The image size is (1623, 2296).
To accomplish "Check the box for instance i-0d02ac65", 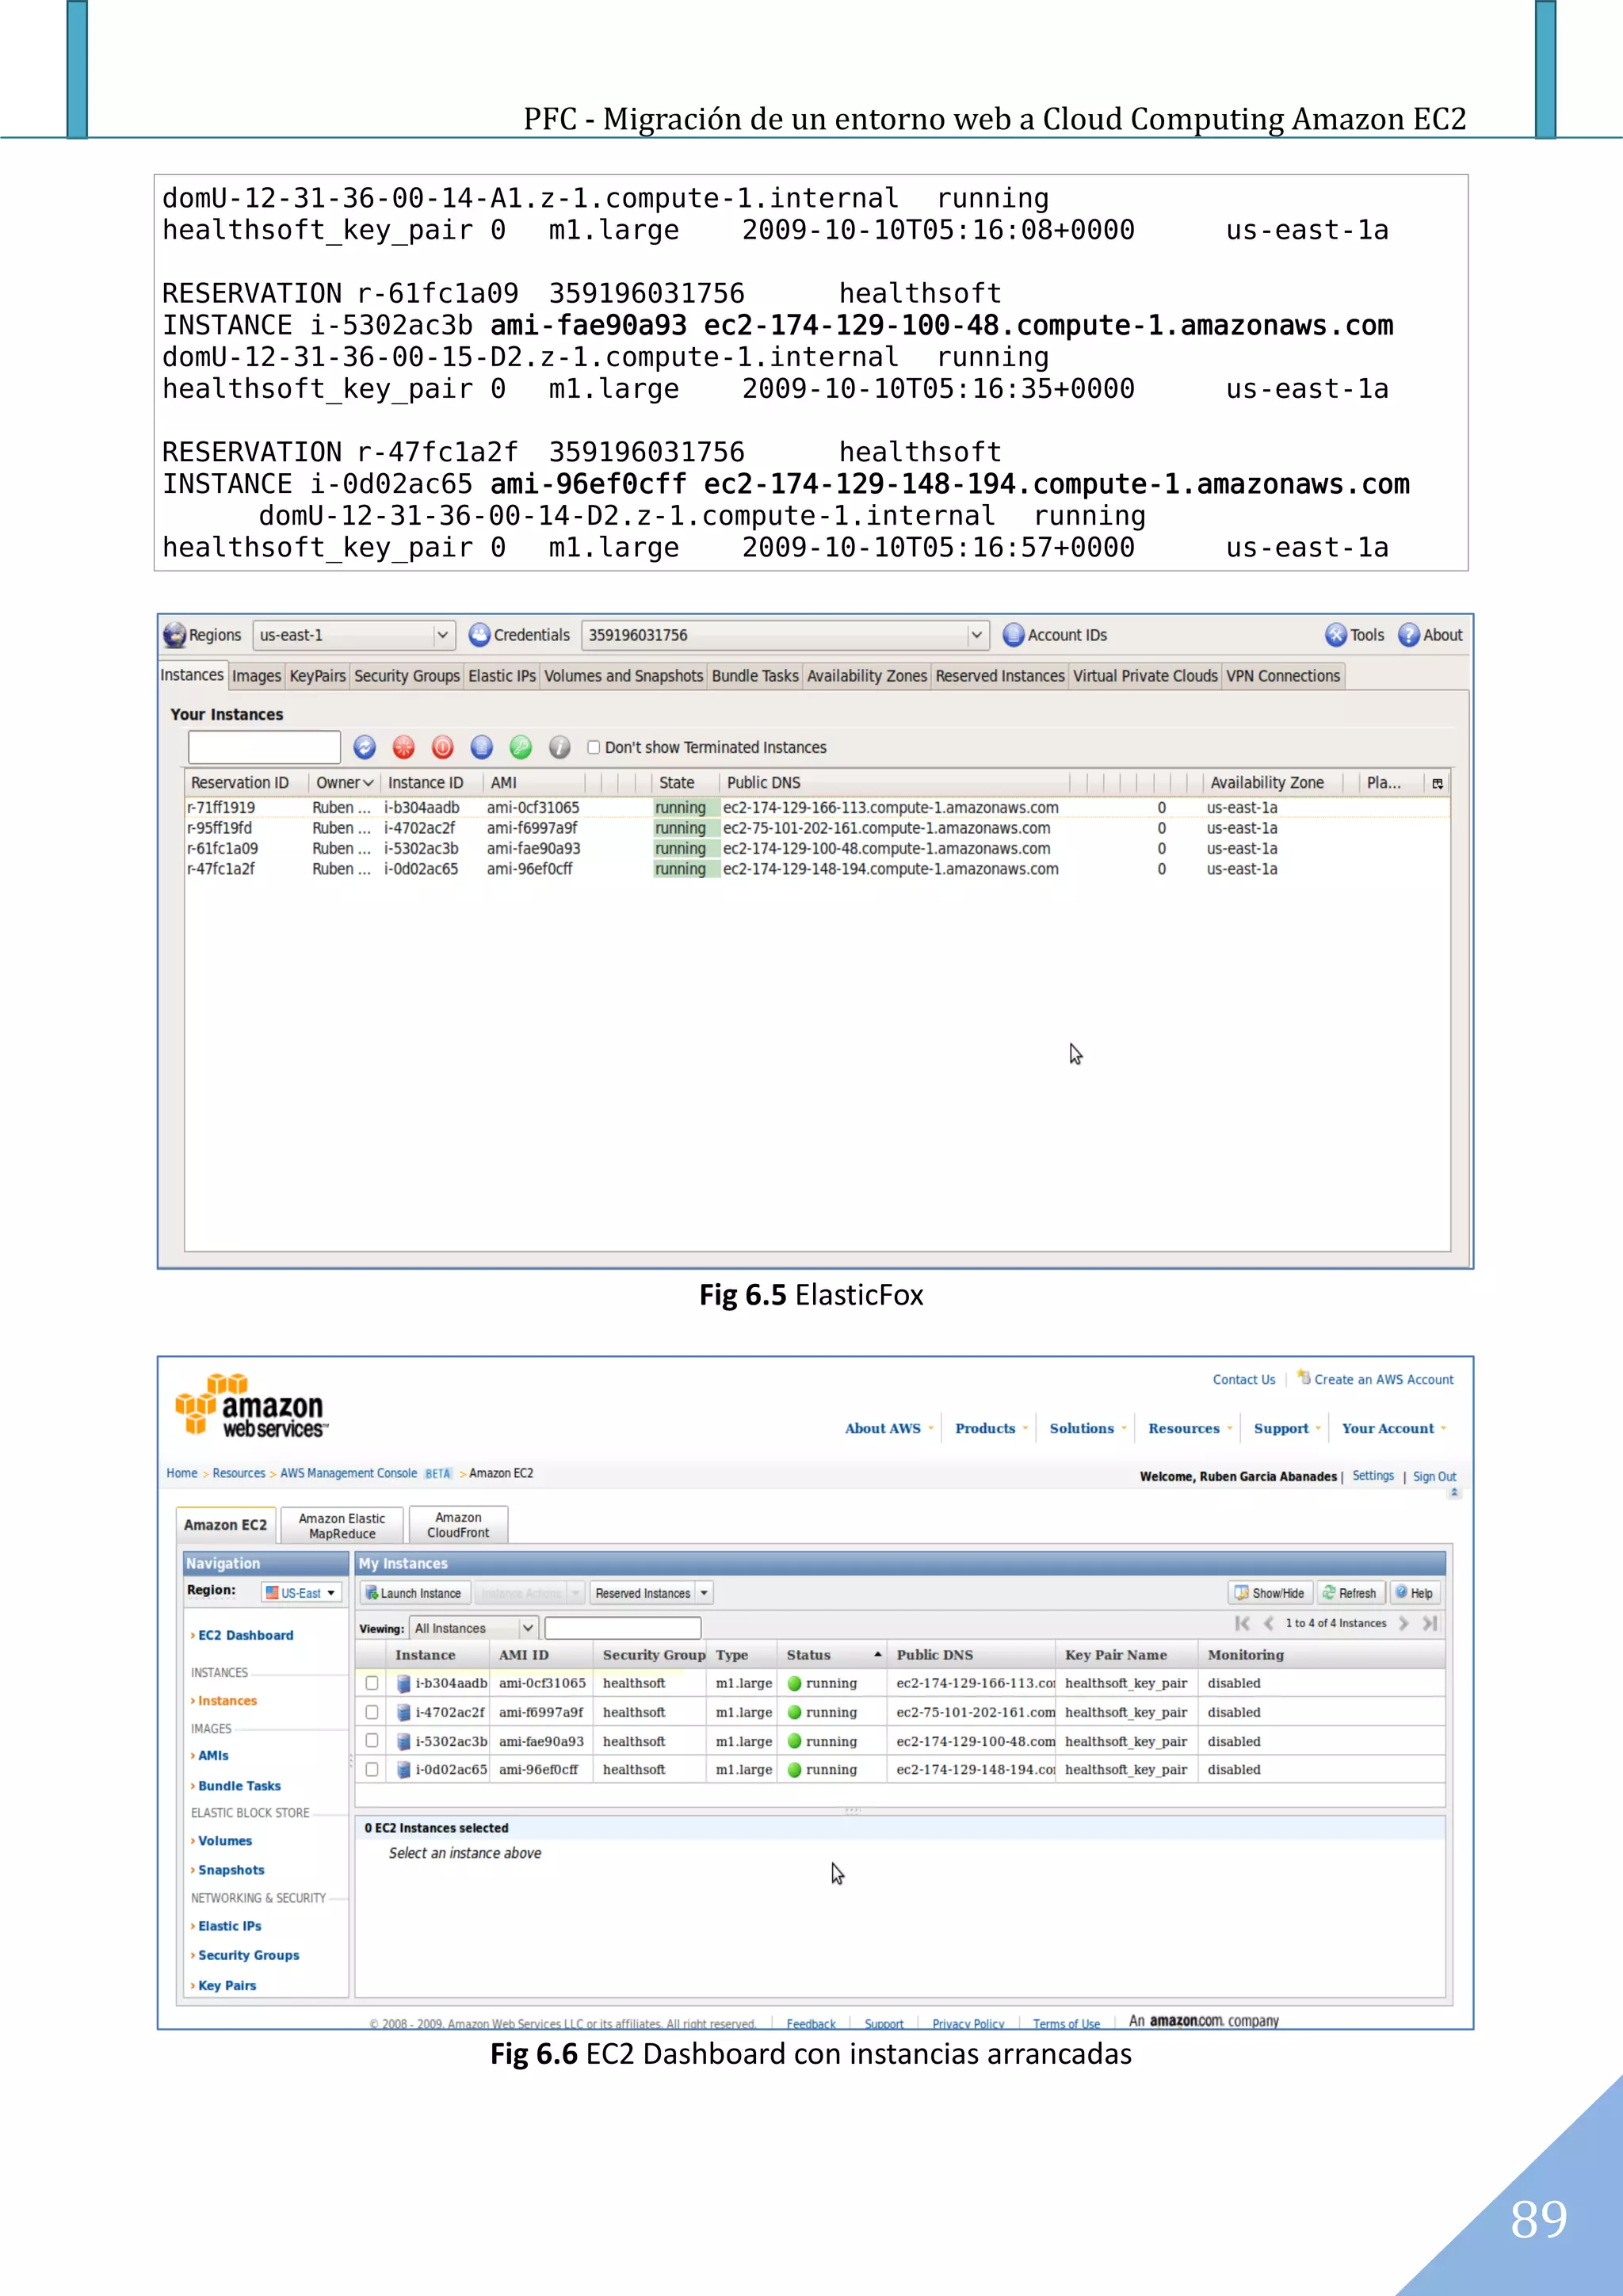I will 372,1769.
